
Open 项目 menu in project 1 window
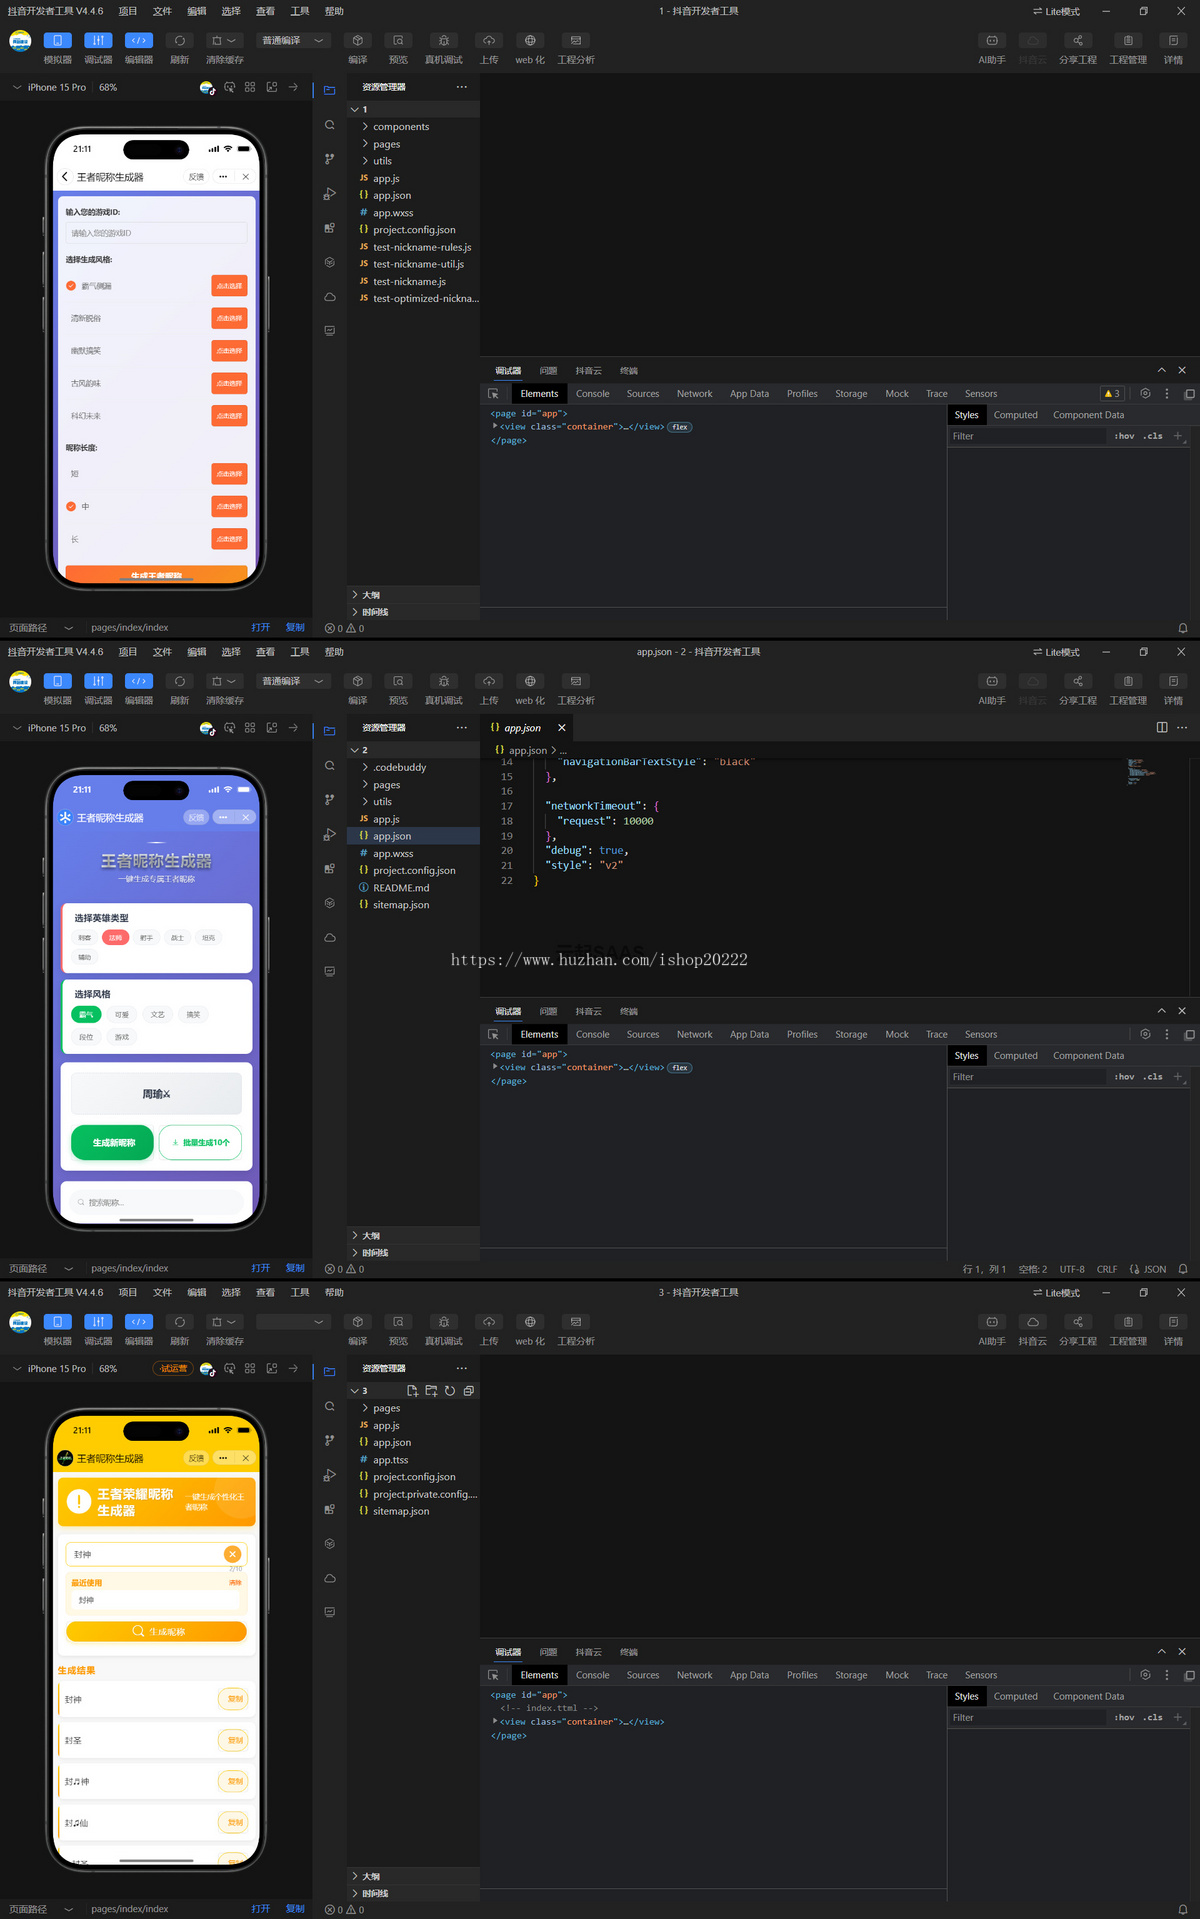coord(128,11)
